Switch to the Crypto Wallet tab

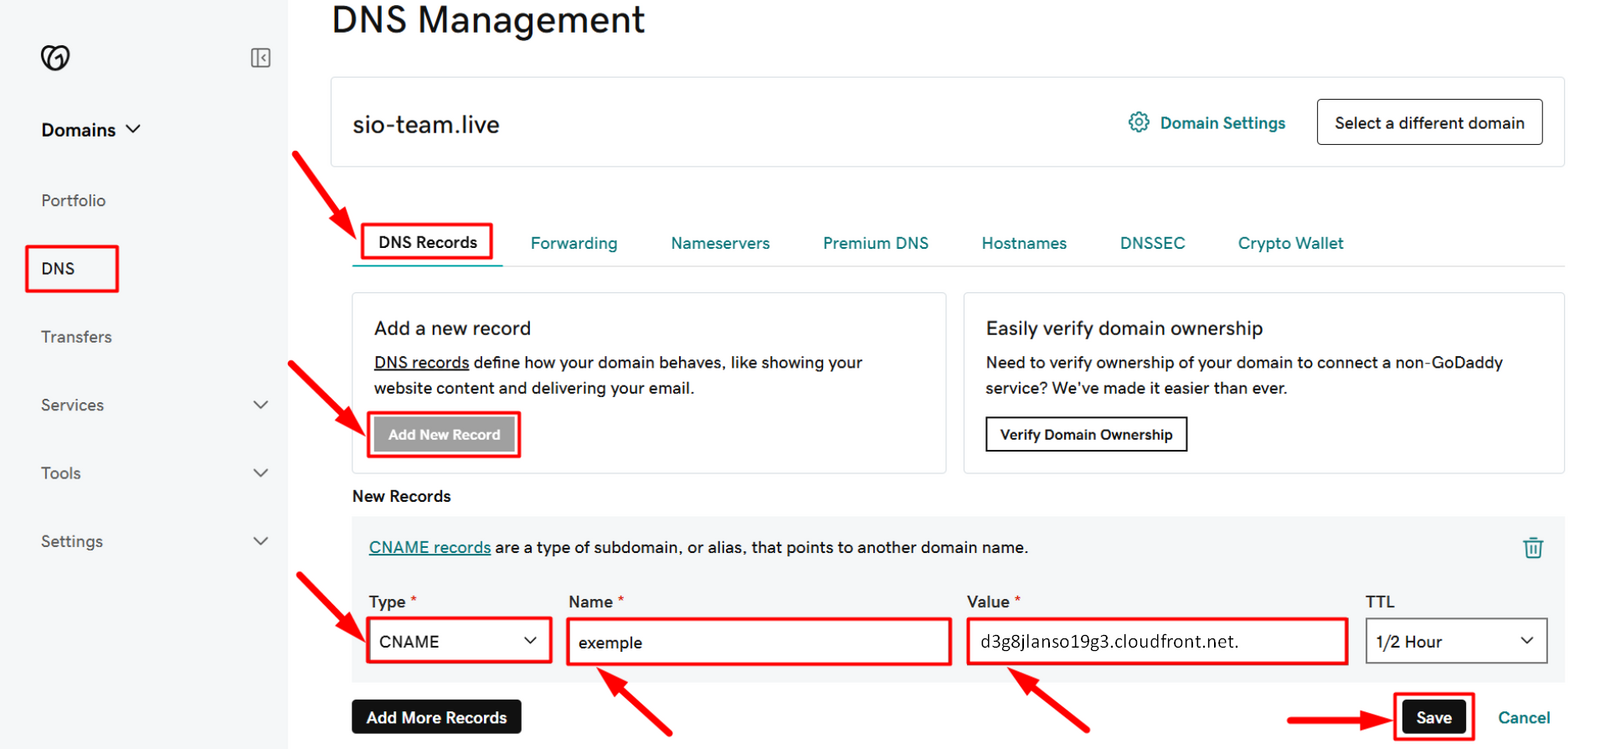point(1290,243)
